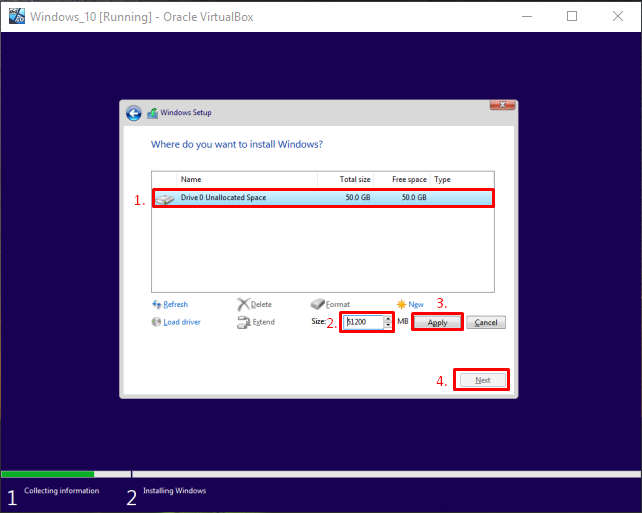
Task: Click the Free space column header
Action: (x=409, y=180)
